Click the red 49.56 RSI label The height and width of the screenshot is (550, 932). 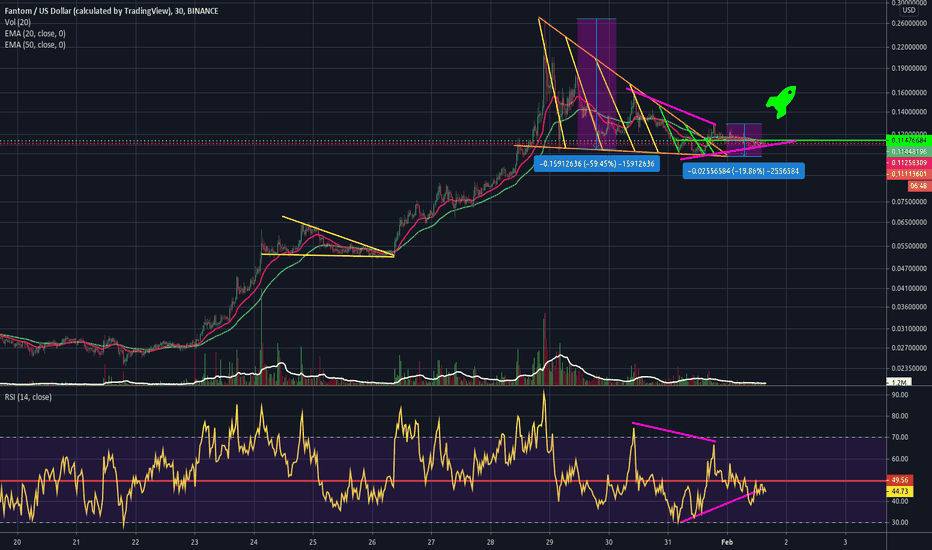[x=900, y=480]
